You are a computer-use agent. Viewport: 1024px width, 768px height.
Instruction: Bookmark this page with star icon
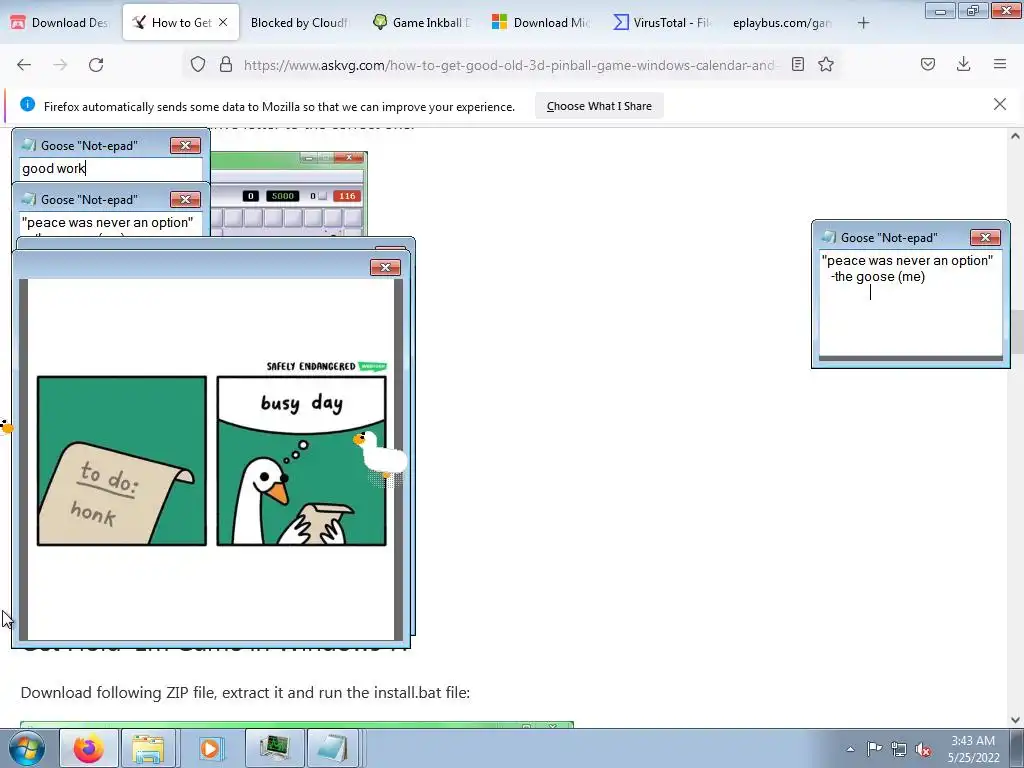tap(825, 64)
